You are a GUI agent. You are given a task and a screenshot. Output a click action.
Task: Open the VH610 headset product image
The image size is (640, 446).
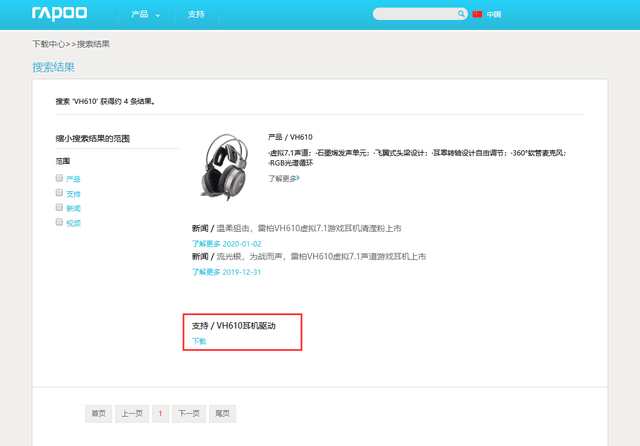click(x=224, y=166)
